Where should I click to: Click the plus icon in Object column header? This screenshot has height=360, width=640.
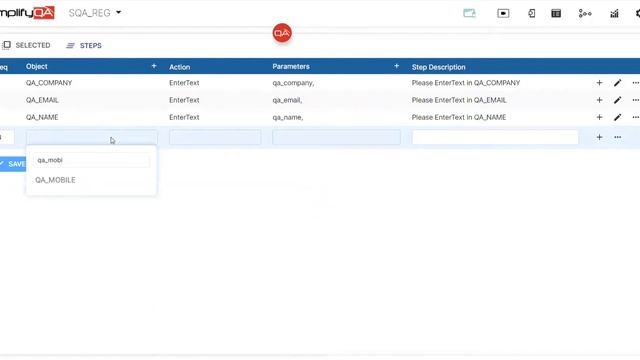click(154, 66)
